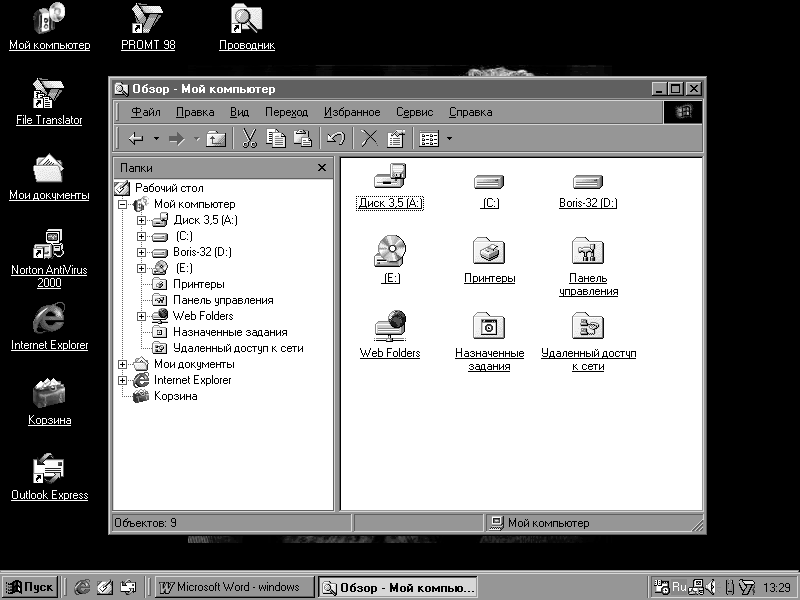The width and height of the screenshot is (800, 600).
Task: Select Корзина in folder tree
Action: coord(176,396)
